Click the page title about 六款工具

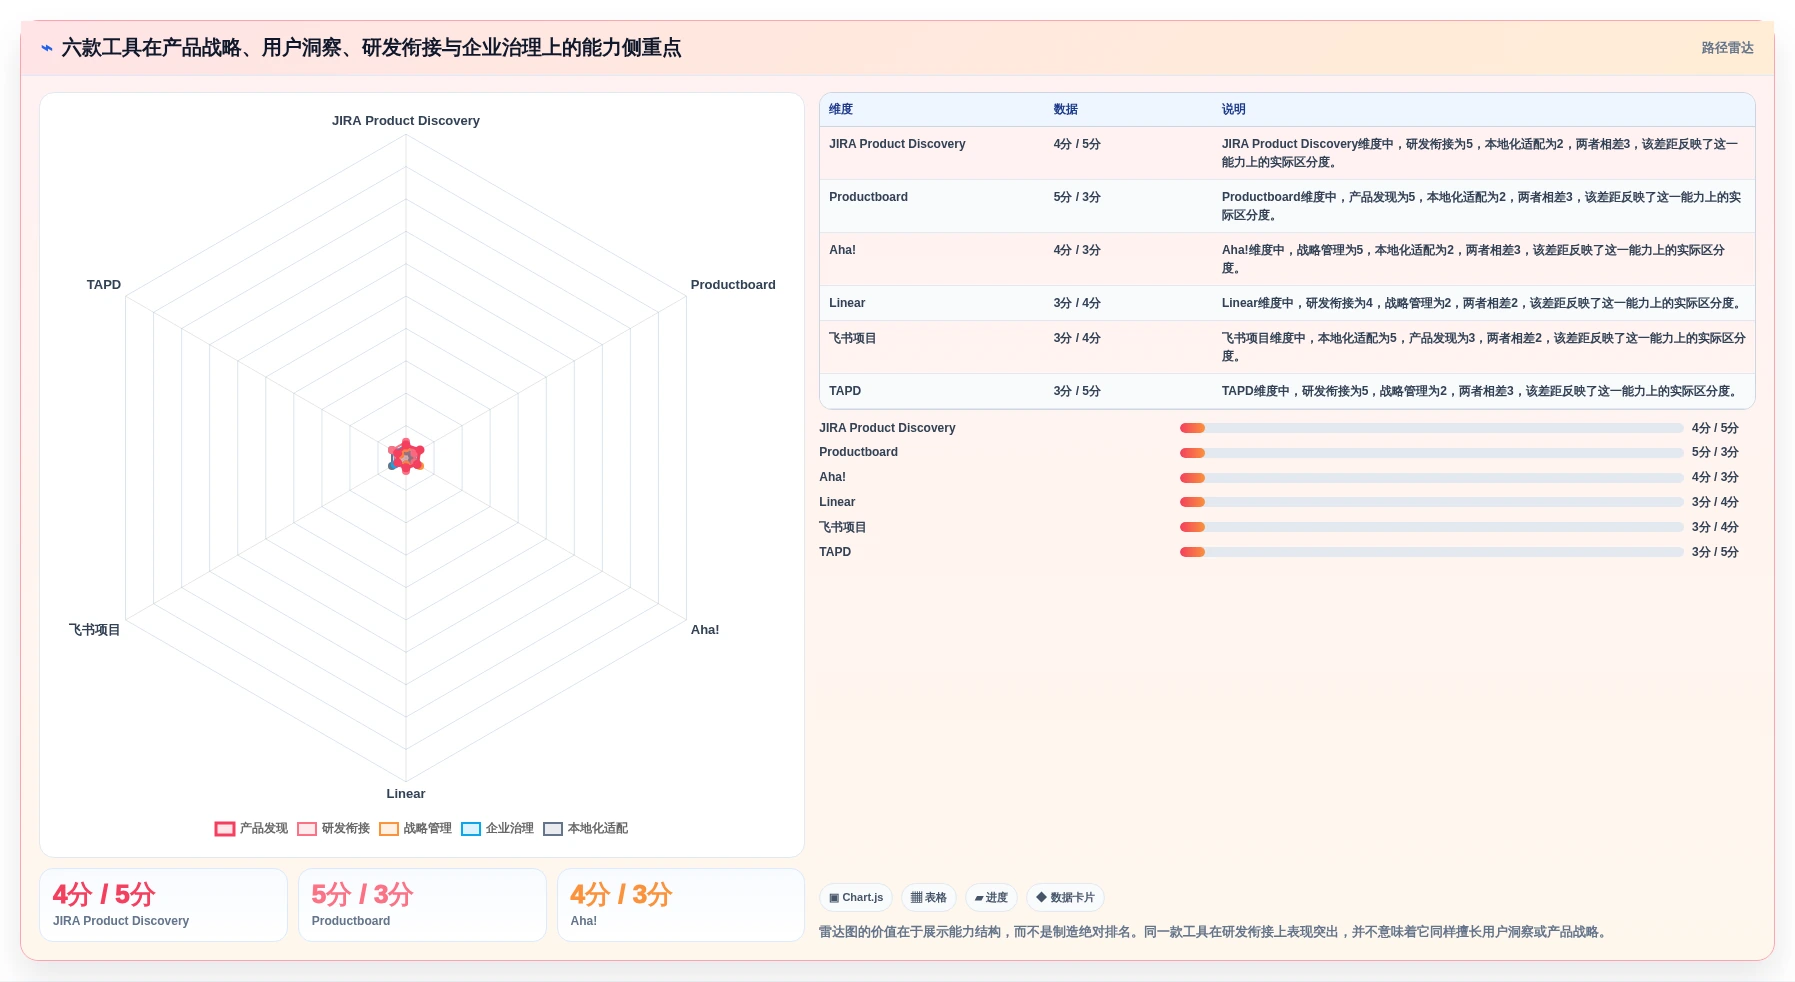click(371, 48)
